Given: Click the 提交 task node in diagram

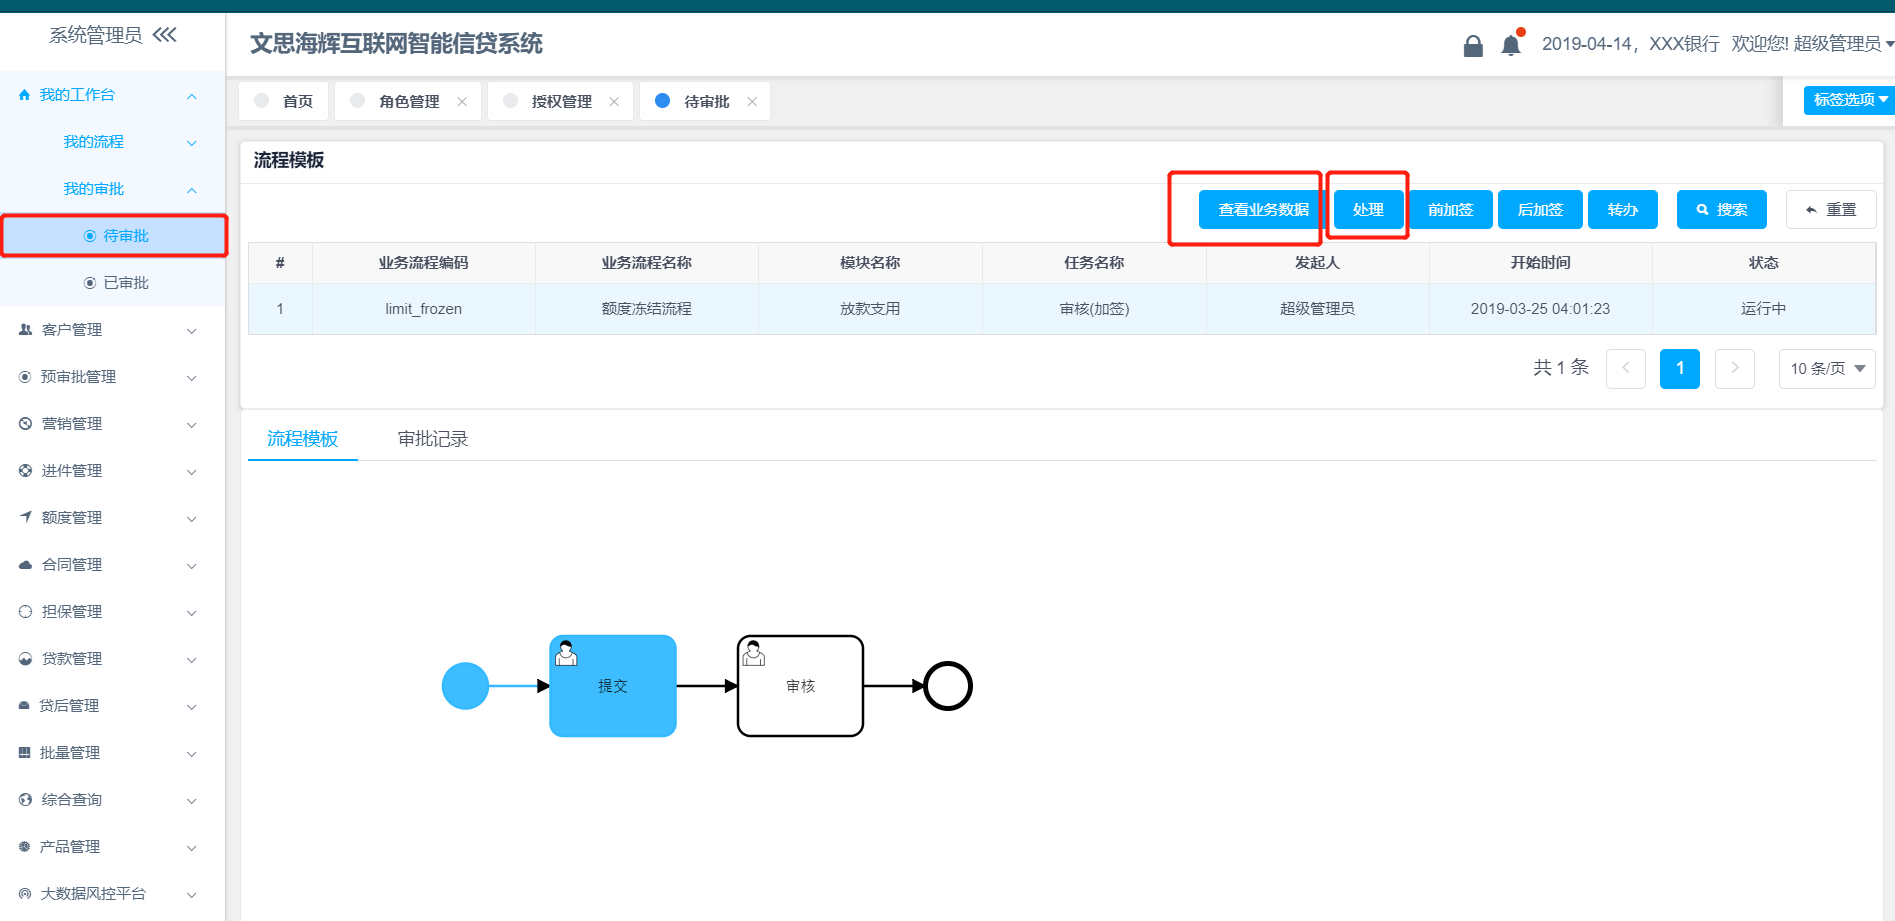Looking at the screenshot, I should tap(612, 686).
